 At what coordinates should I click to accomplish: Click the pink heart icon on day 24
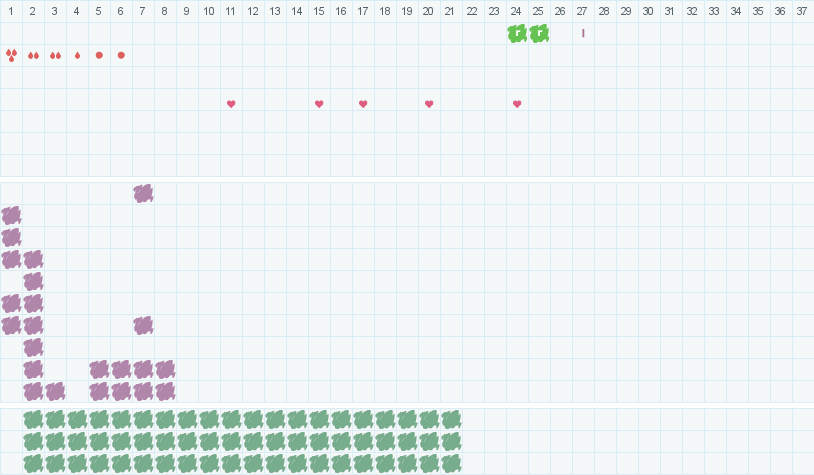point(517,104)
